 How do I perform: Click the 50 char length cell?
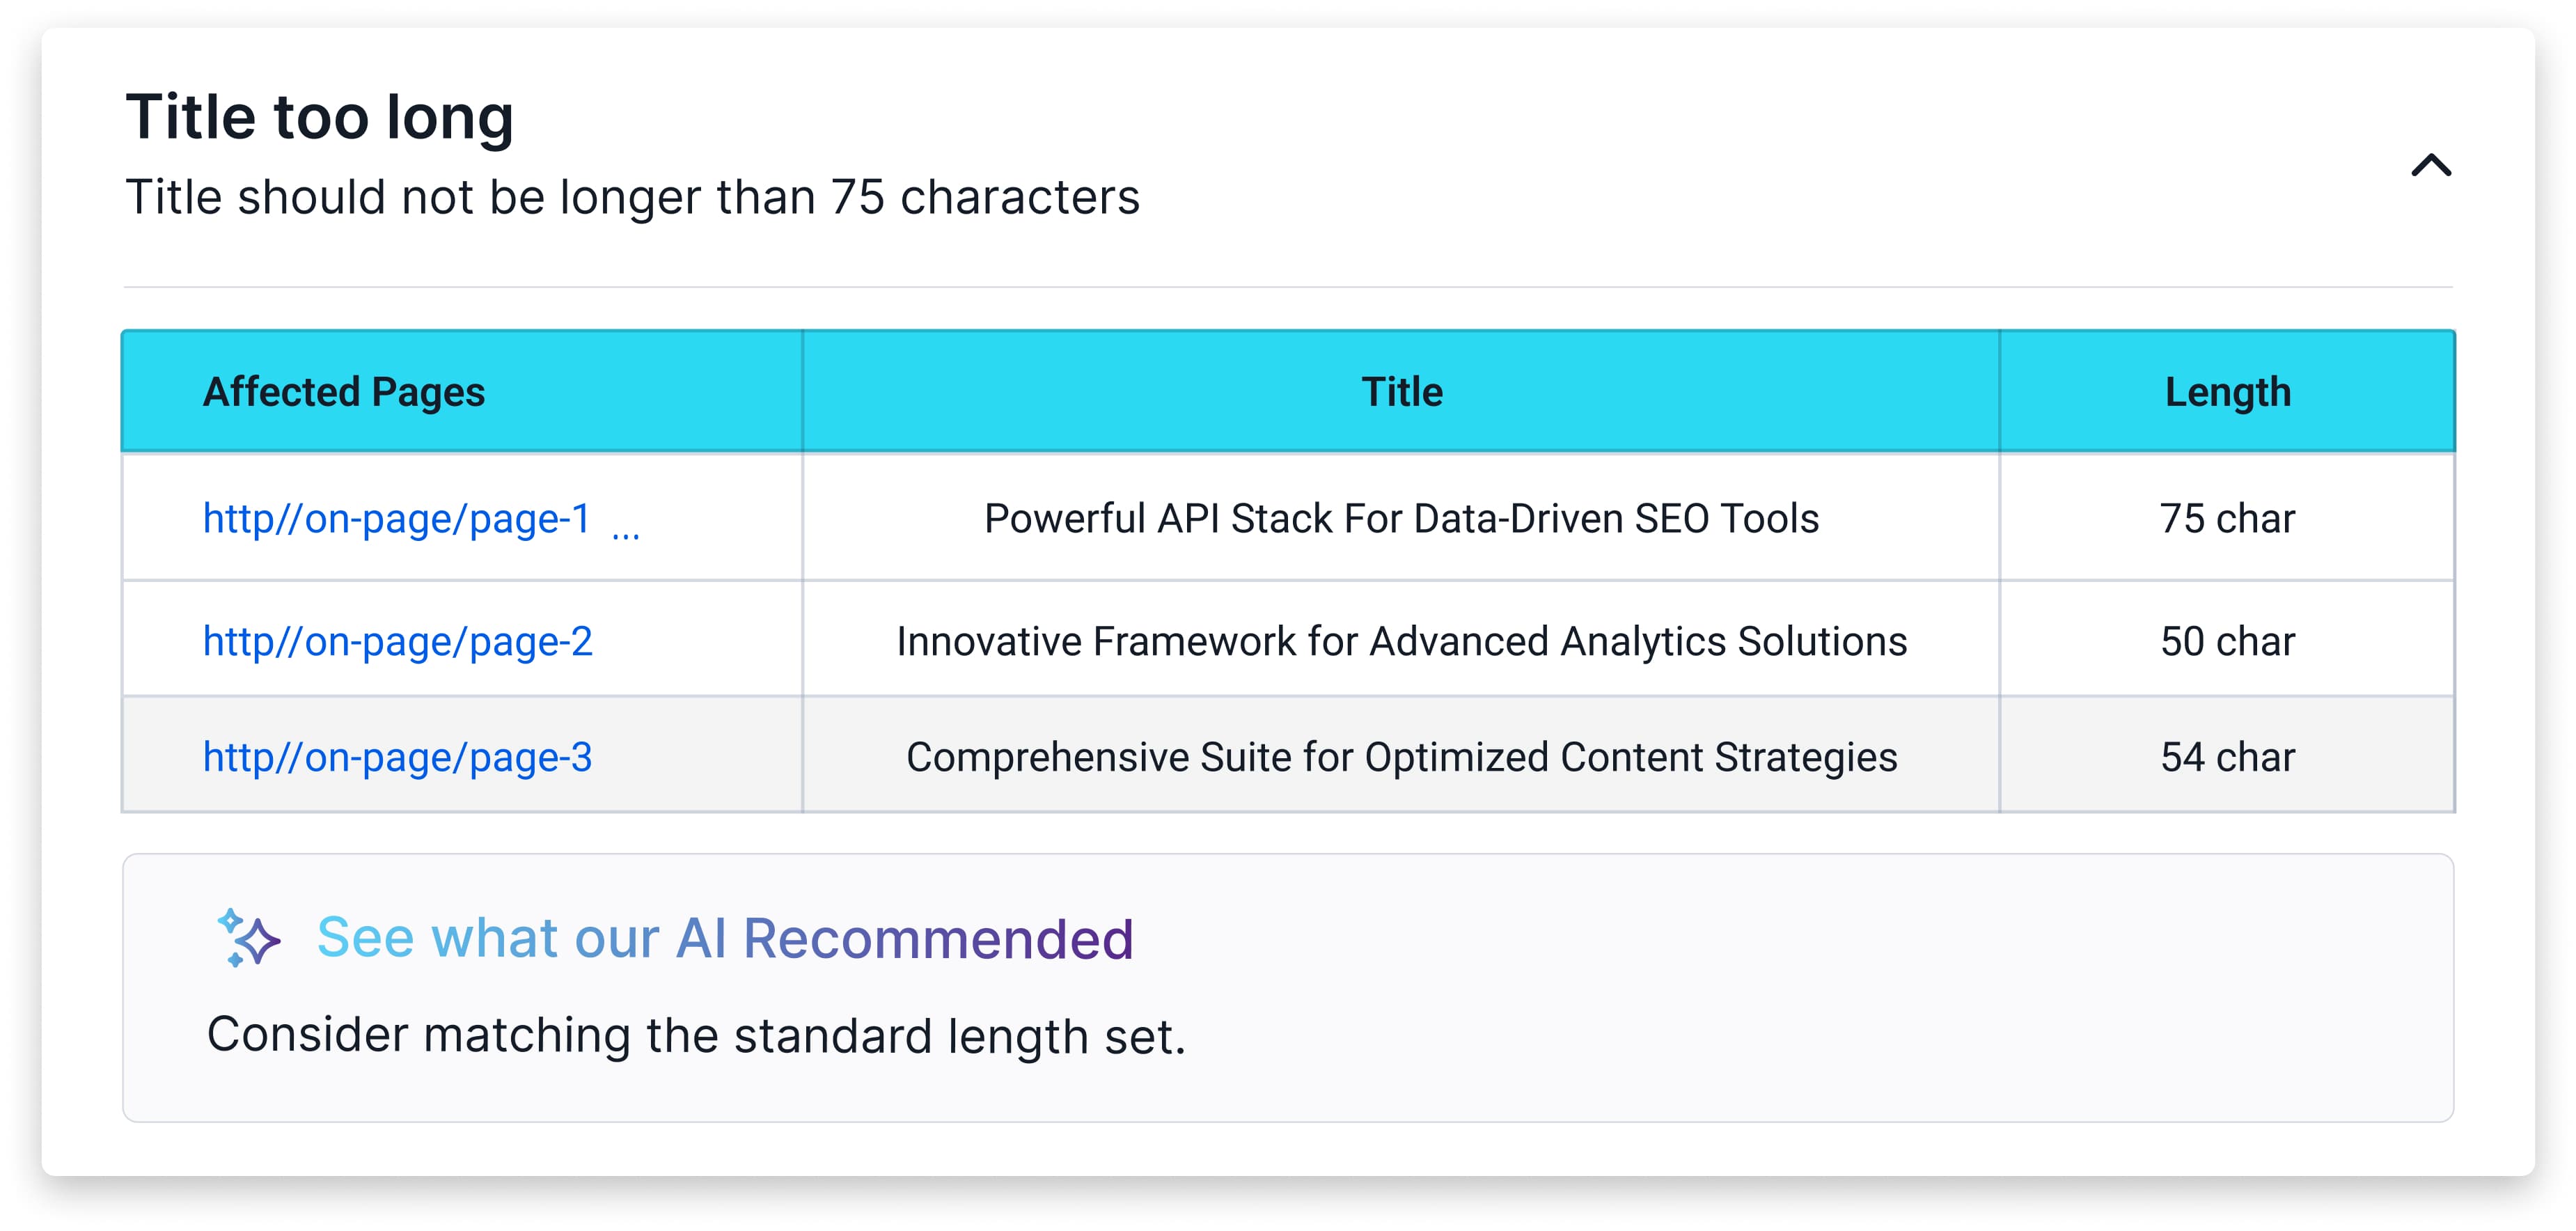pyautogui.click(x=2227, y=641)
